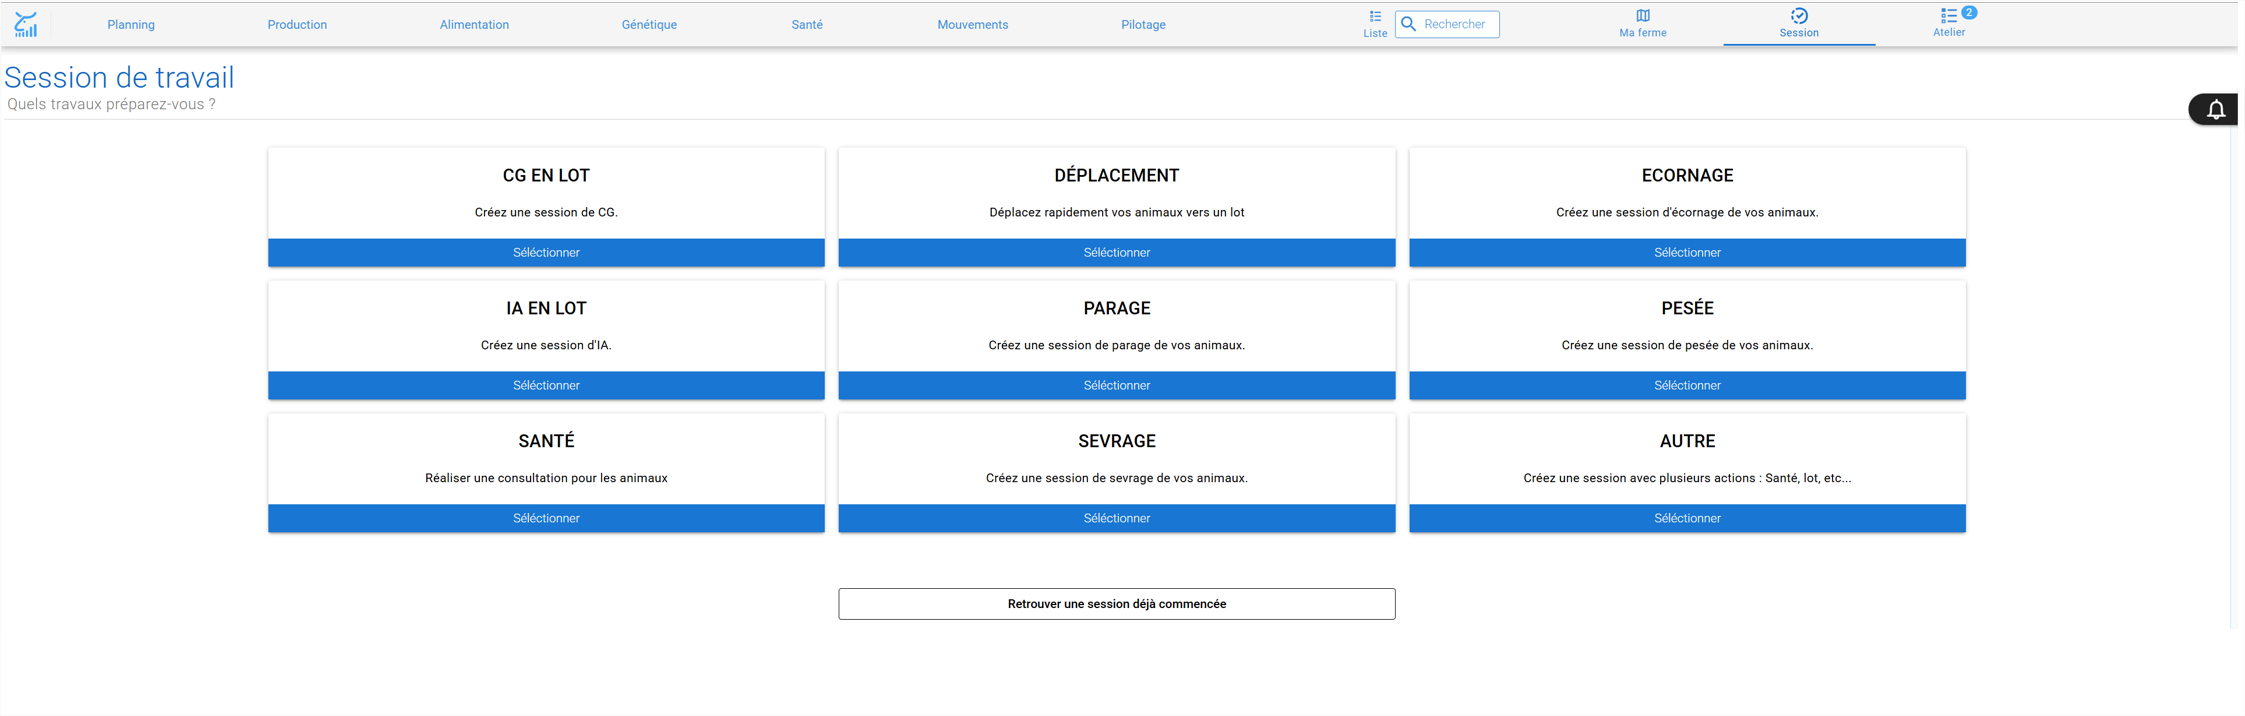The height and width of the screenshot is (716, 2245).
Task: Click the PESÉE card title
Action: tap(1687, 308)
